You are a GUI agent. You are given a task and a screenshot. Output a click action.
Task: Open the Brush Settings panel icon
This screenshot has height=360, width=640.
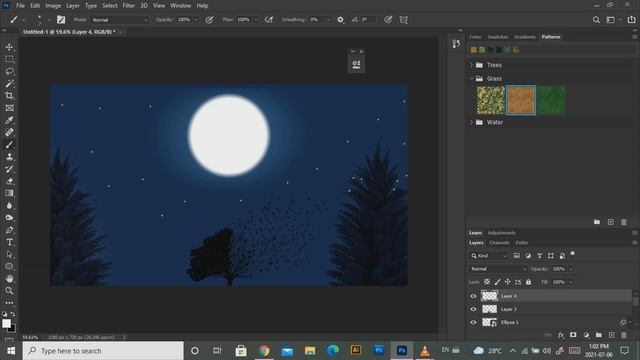(x=61, y=20)
